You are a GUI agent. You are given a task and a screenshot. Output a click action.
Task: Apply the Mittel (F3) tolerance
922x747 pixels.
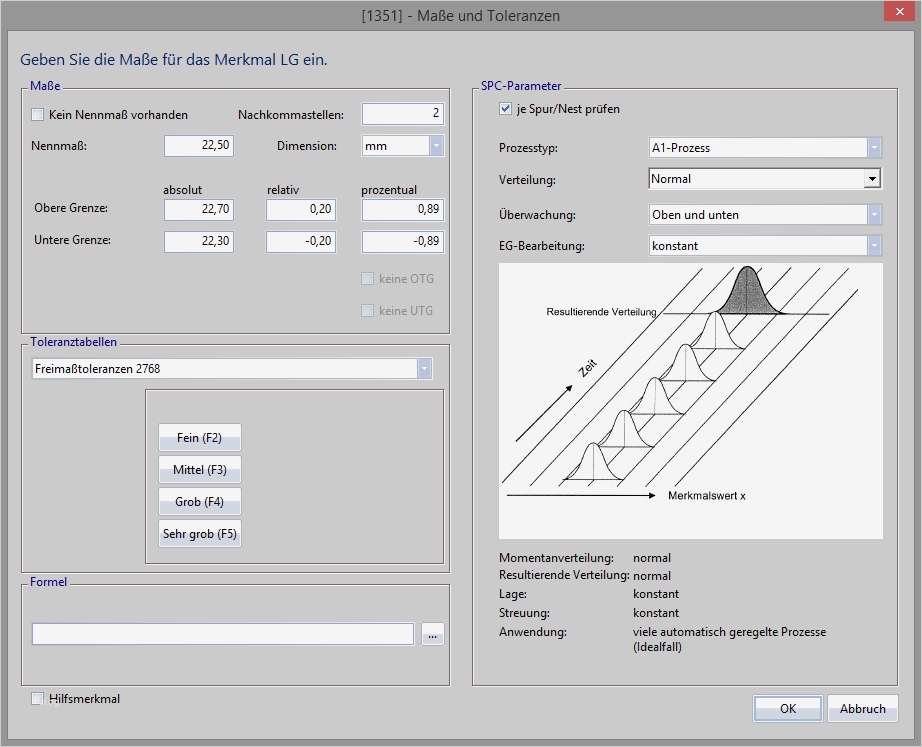click(x=199, y=470)
